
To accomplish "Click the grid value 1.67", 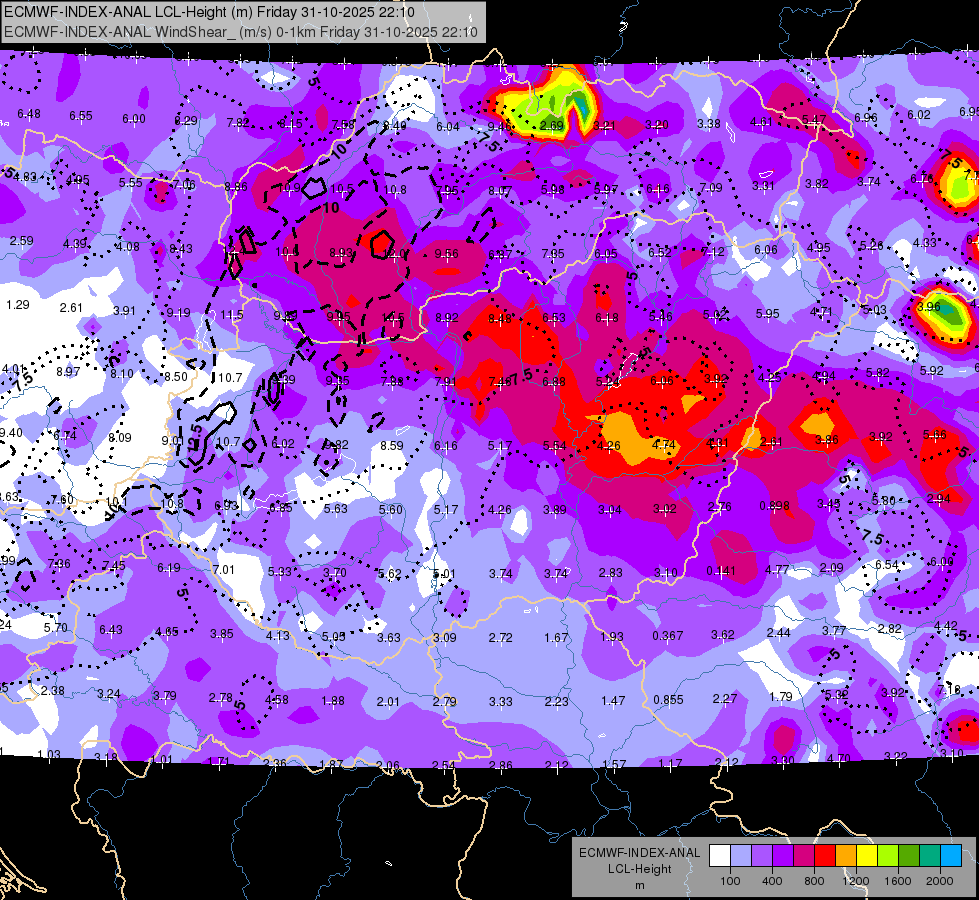I will tap(556, 638).
